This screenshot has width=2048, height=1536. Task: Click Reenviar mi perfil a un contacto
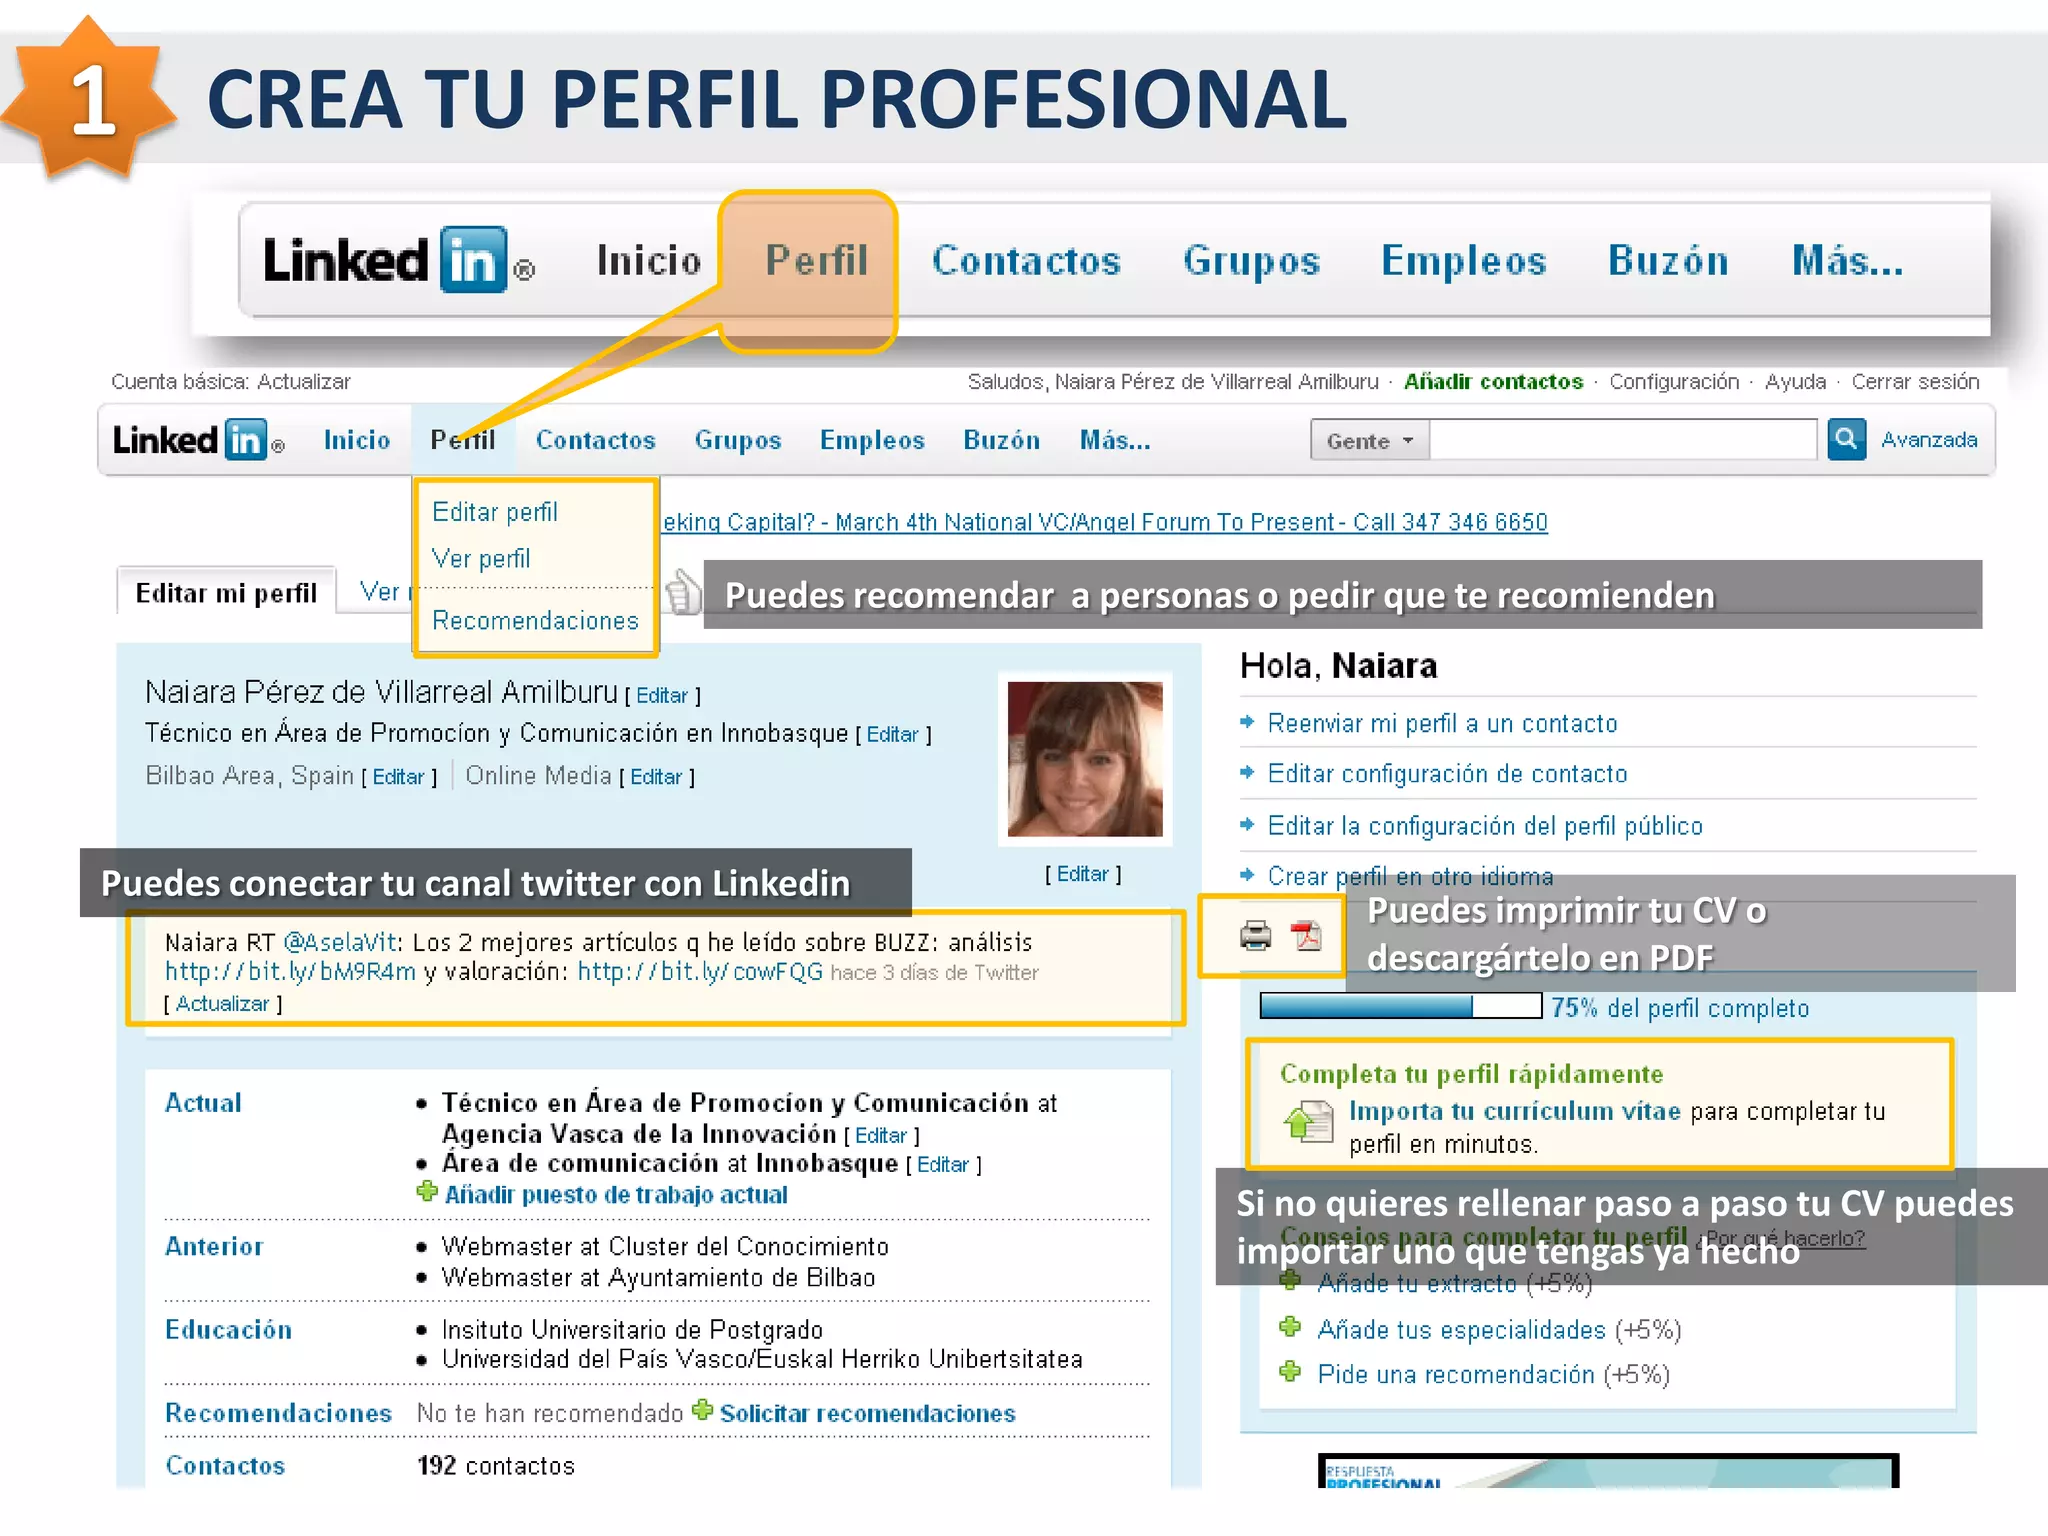click(x=1442, y=723)
